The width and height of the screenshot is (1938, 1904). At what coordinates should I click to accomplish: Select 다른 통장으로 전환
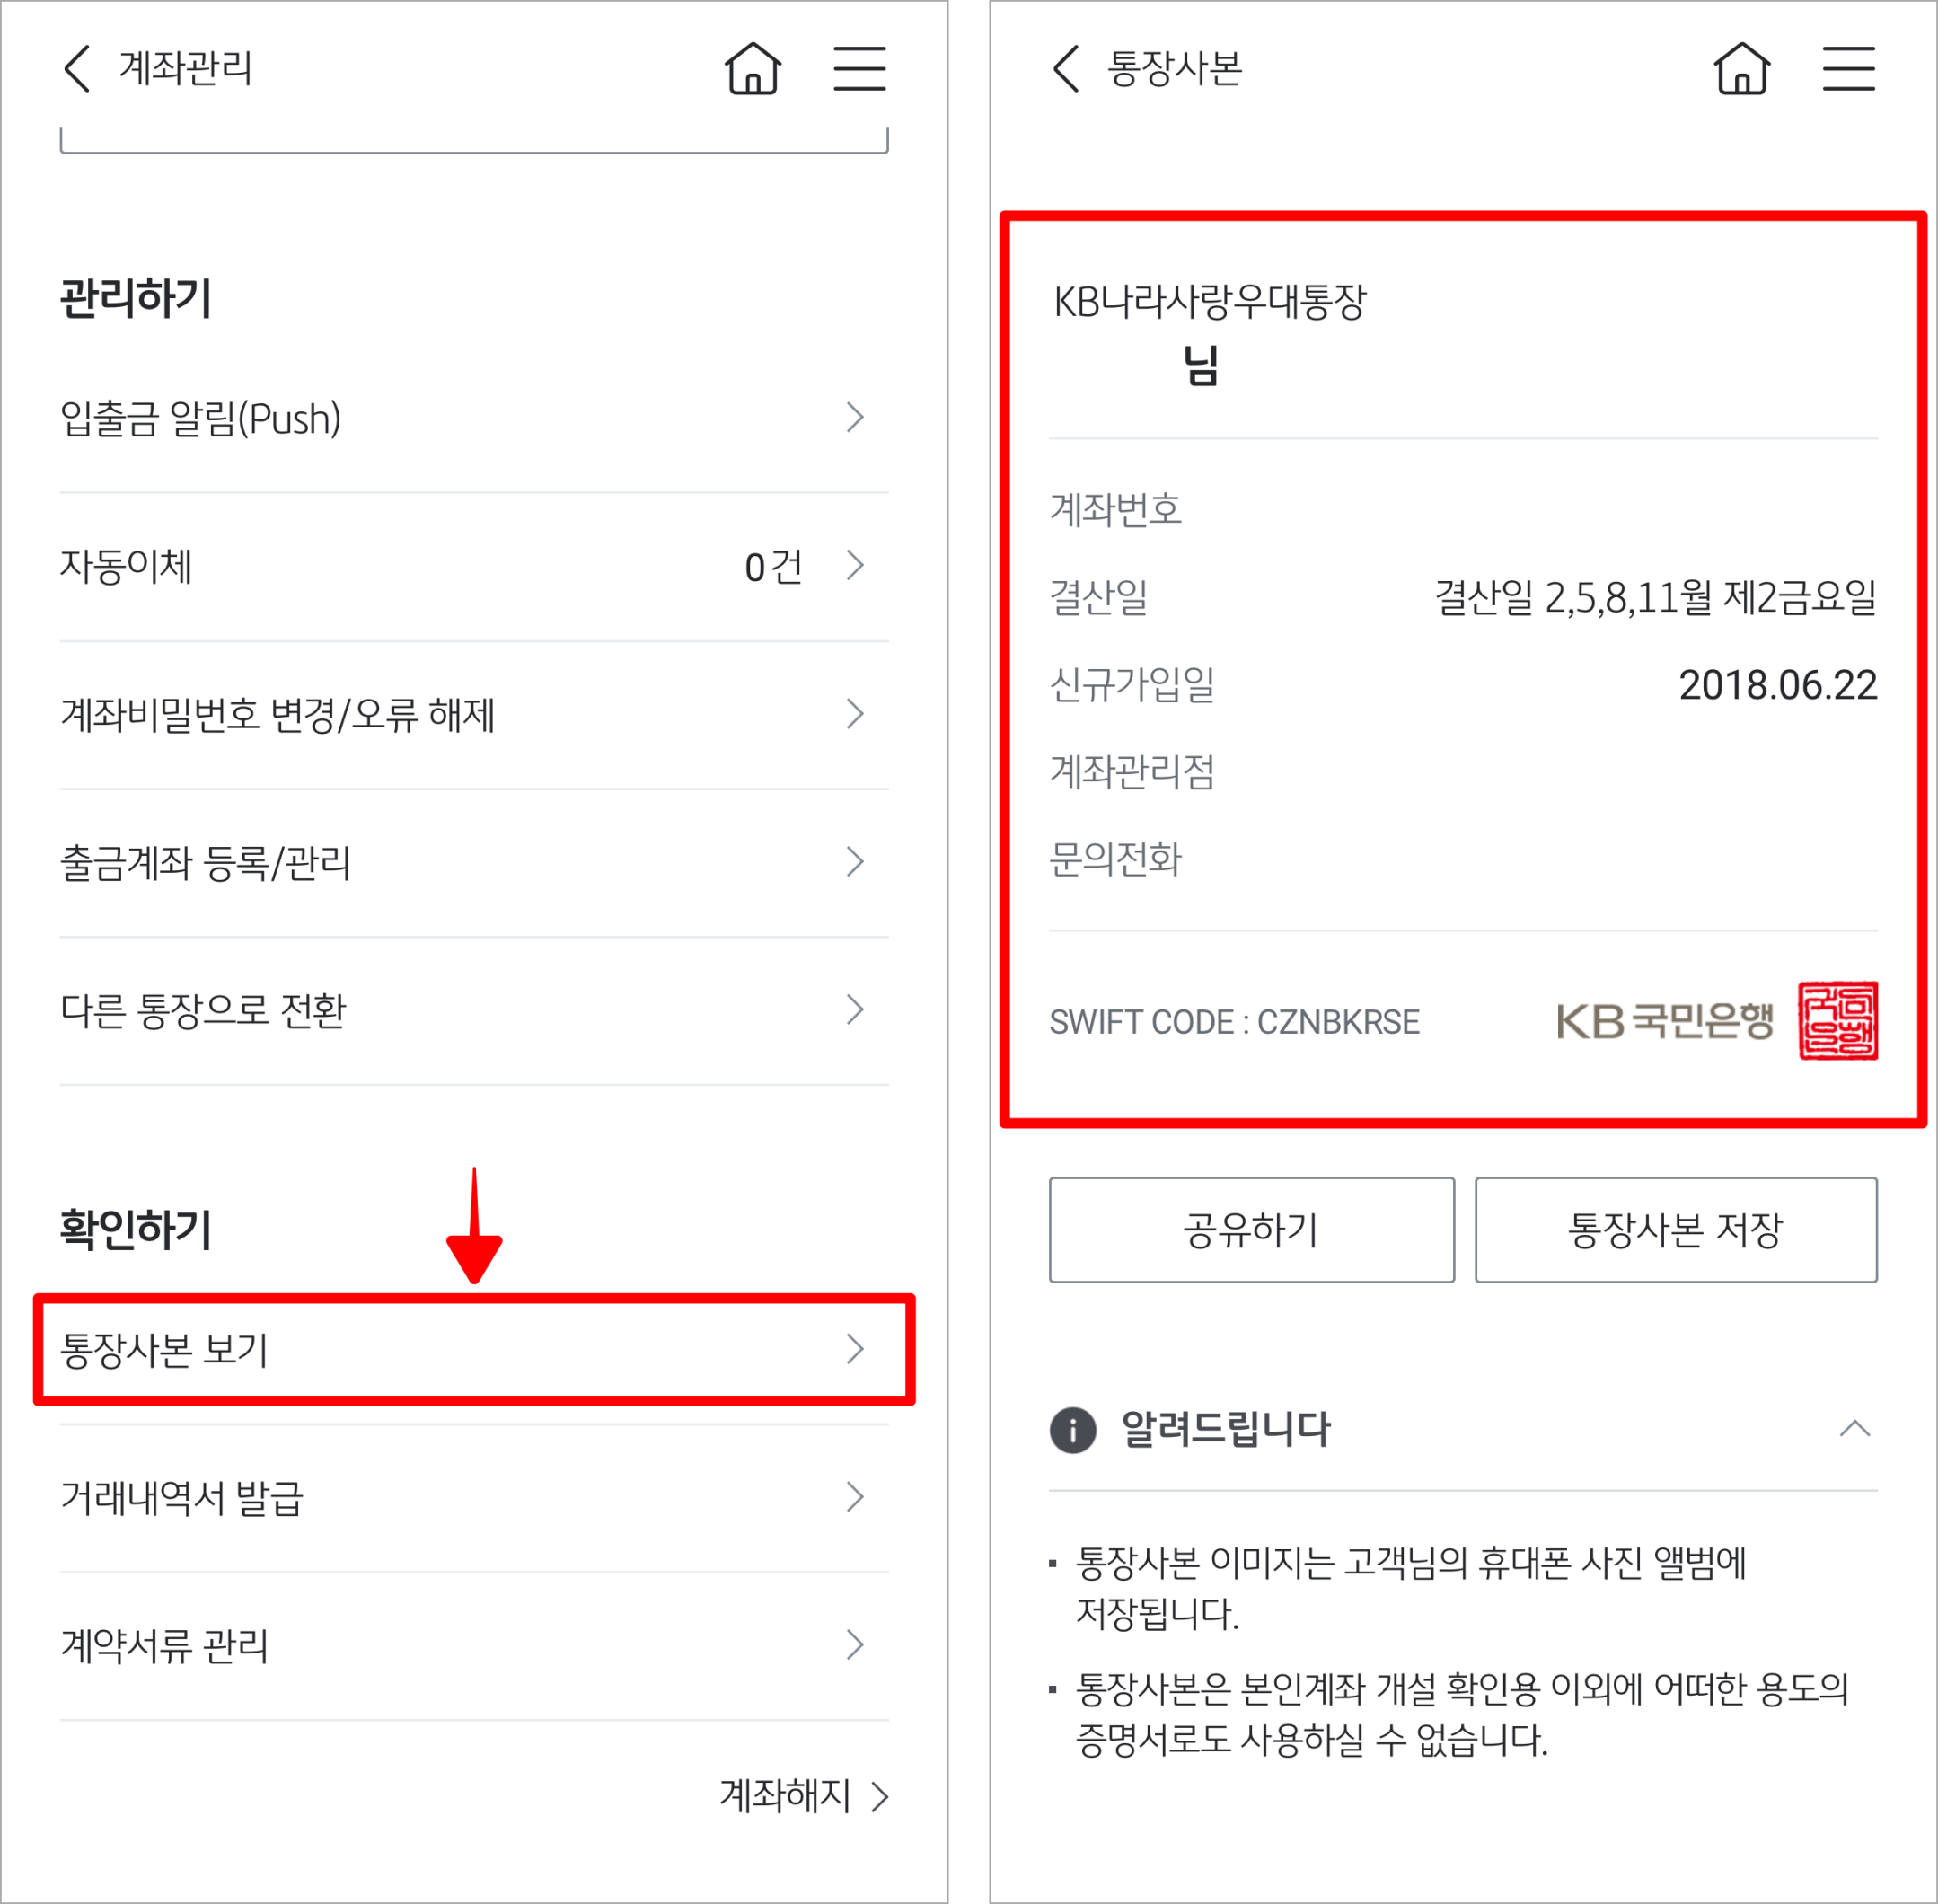[474, 1010]
